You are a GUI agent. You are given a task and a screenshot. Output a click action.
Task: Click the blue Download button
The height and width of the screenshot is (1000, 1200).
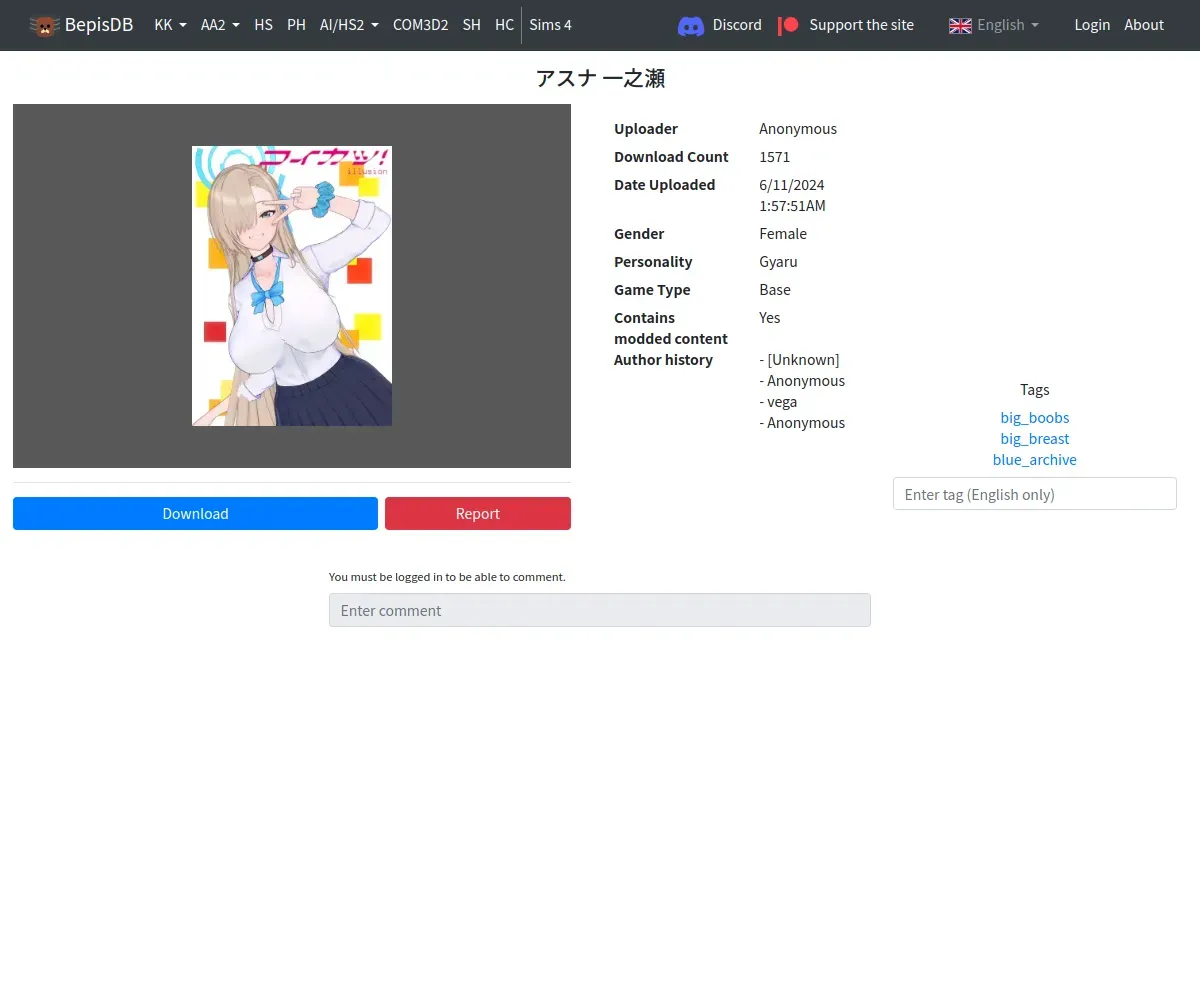coord(195,513)
